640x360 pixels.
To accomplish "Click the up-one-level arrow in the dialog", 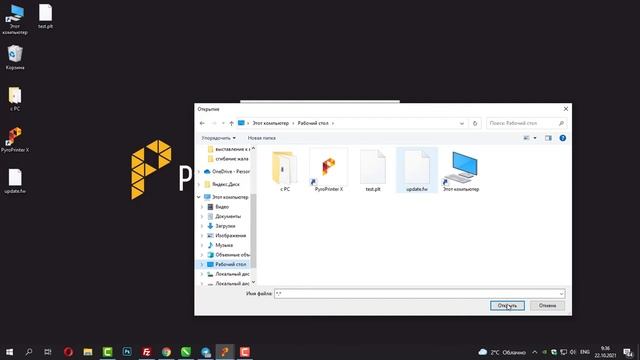I will (231, 123).
